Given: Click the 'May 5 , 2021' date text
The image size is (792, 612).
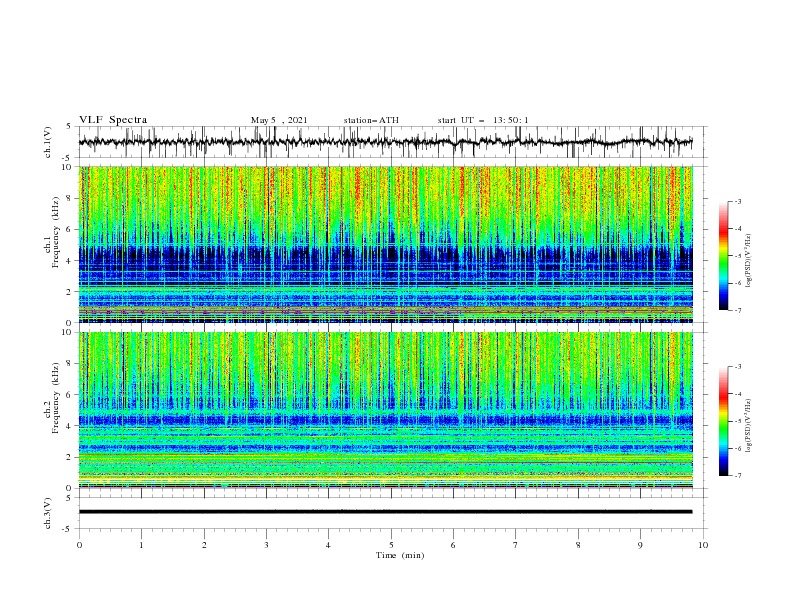Looking at the screenshot, I should [x=279, y=120].
